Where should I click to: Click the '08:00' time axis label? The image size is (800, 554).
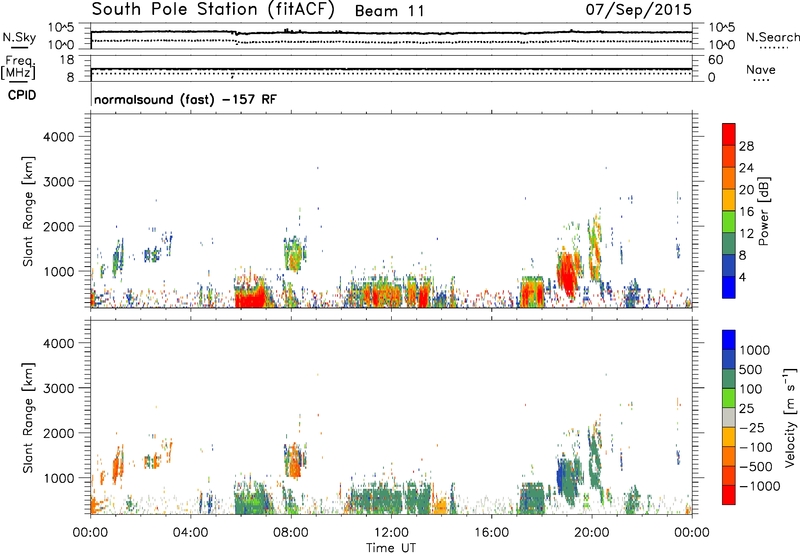click(x=291, y=533)
